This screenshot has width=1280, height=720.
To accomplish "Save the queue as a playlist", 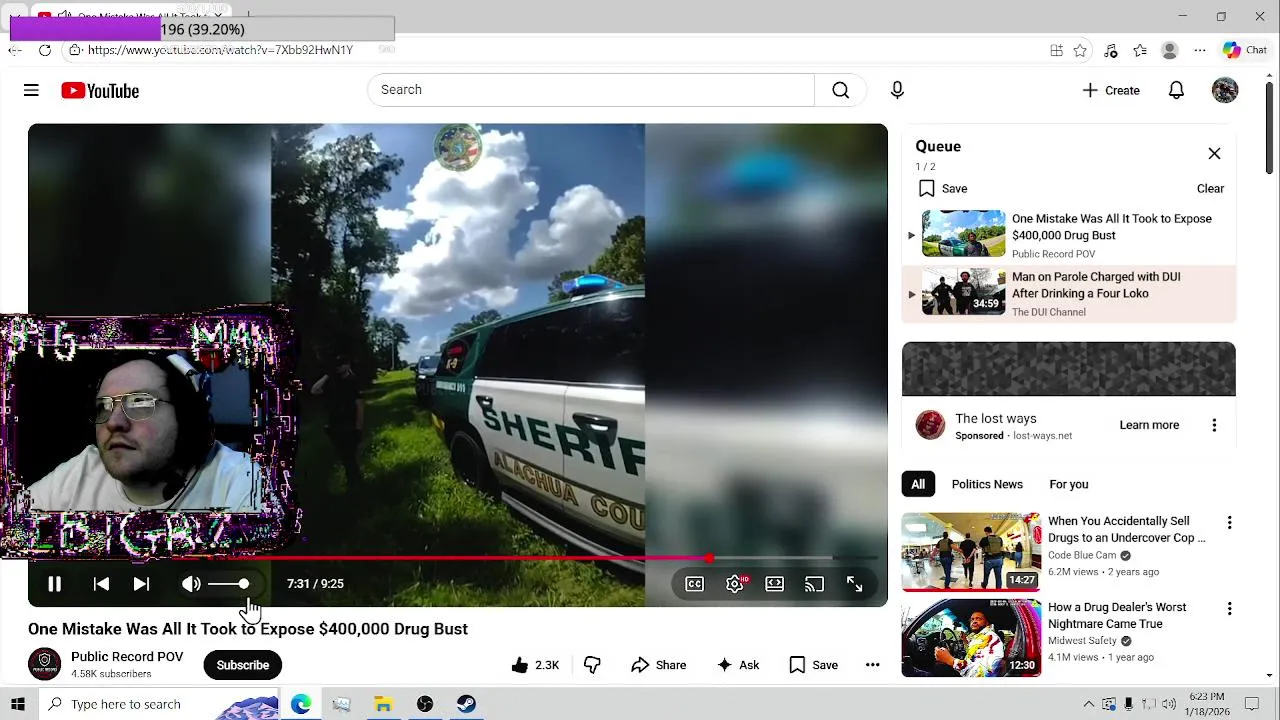I will [943, 188].
